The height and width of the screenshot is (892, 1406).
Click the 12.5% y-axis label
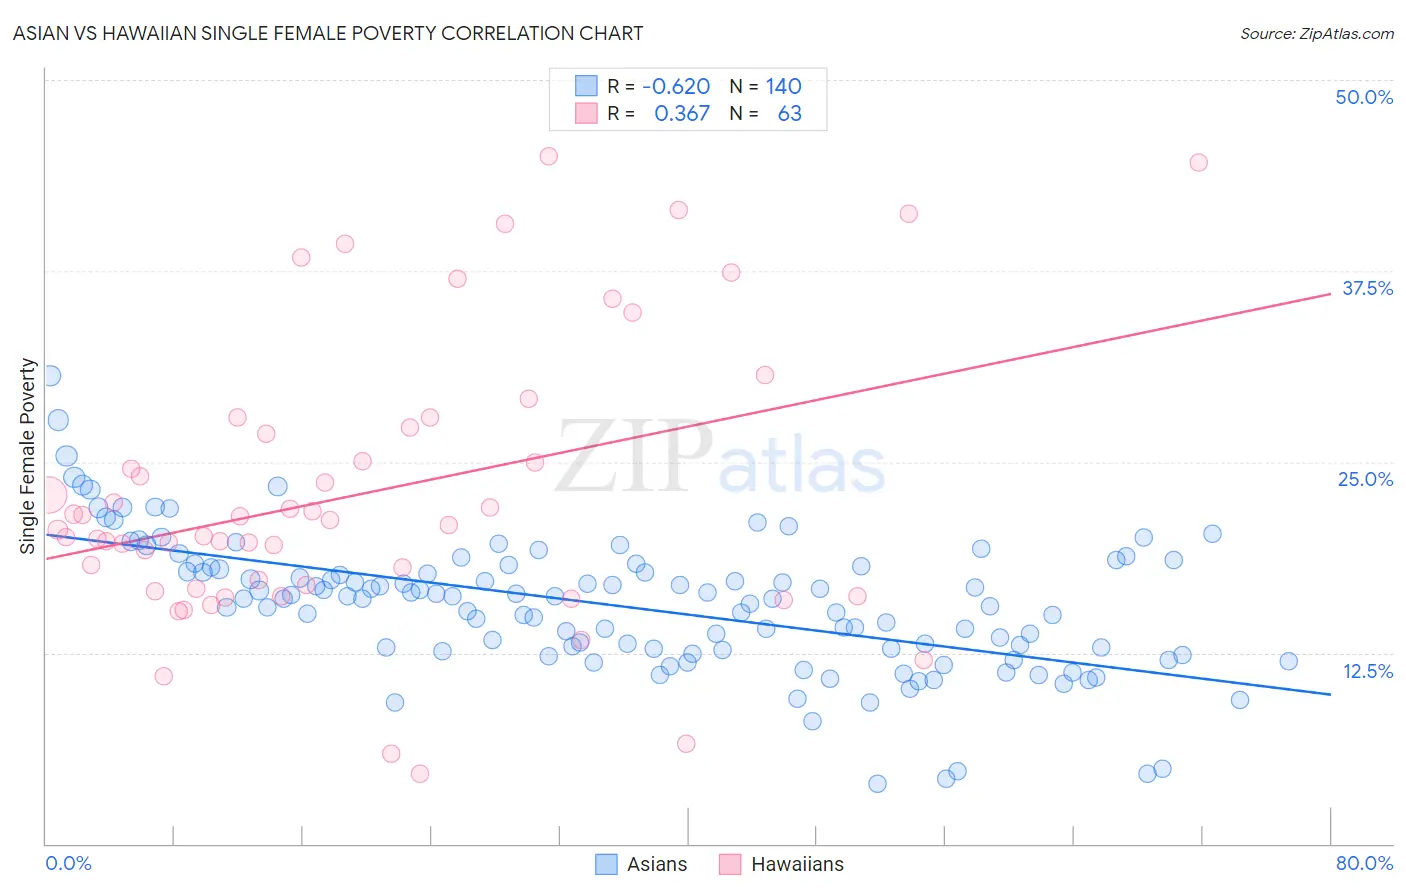click(x=1367, y=671)
